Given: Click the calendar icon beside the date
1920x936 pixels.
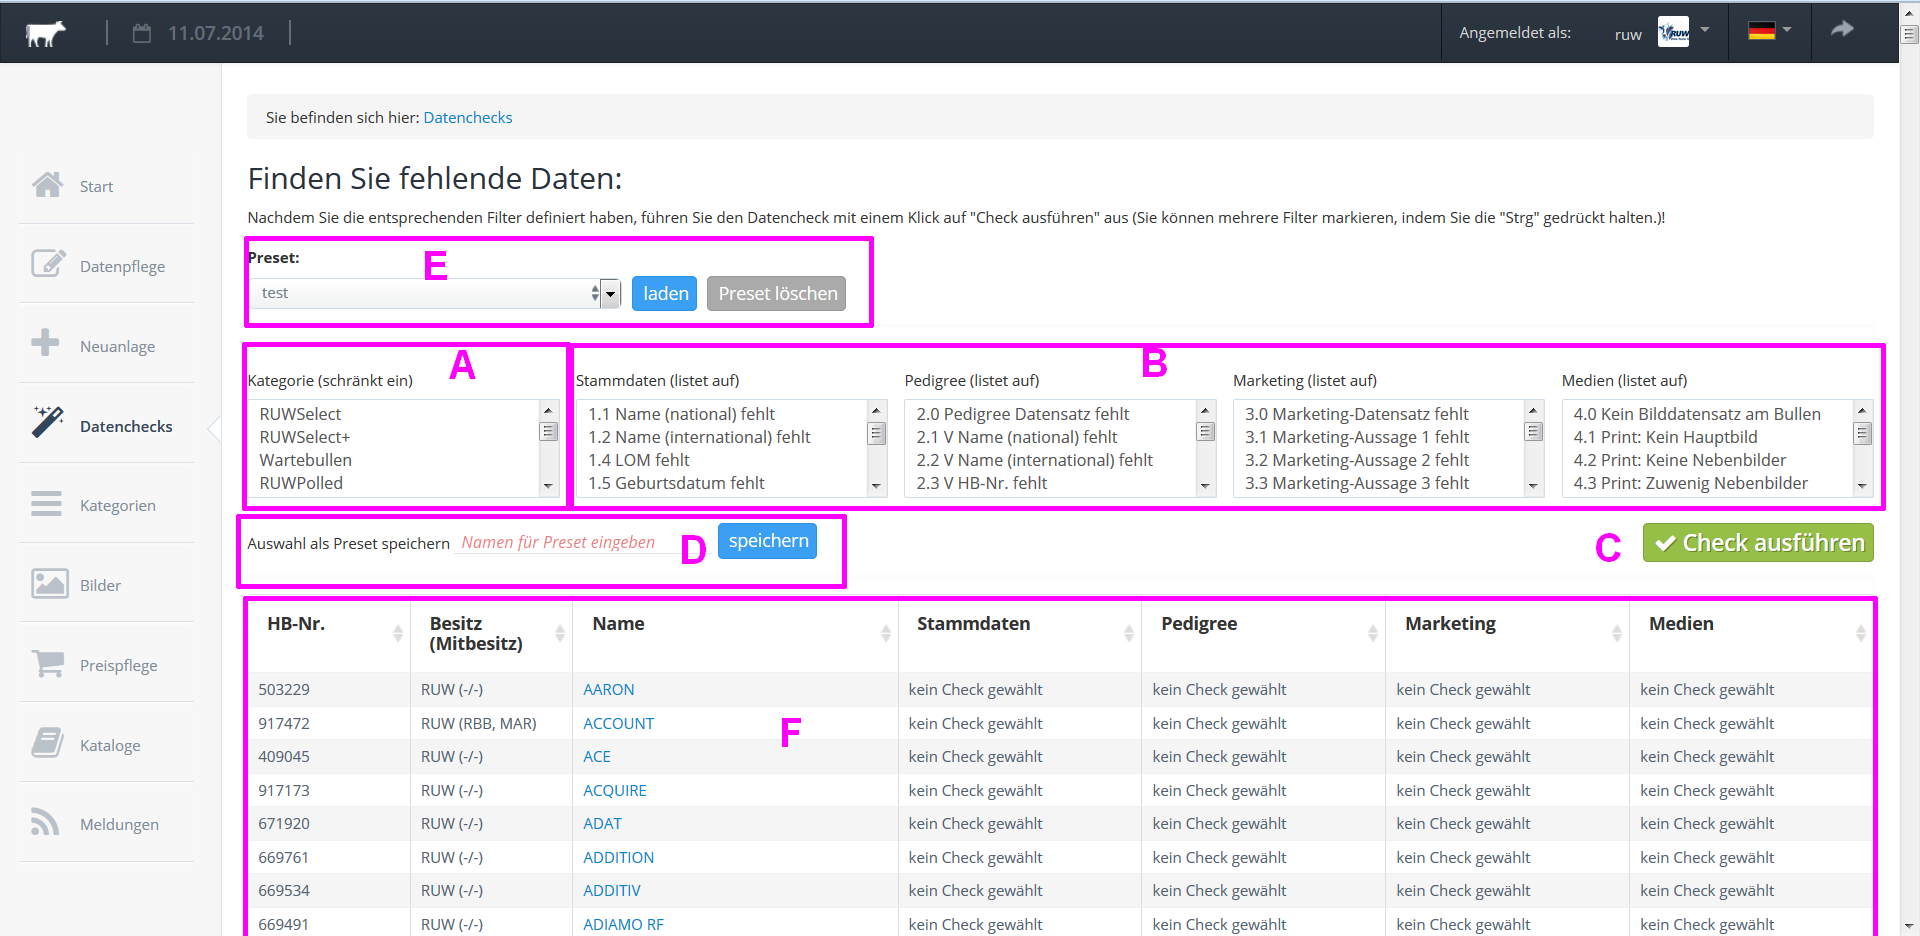Looking at the screenshot, I should pos(142,33).
